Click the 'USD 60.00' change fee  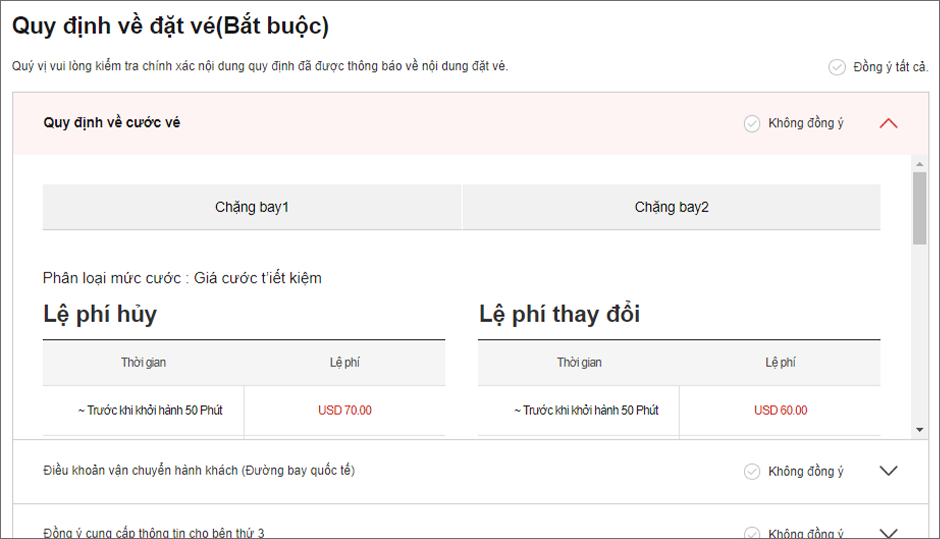781,411
